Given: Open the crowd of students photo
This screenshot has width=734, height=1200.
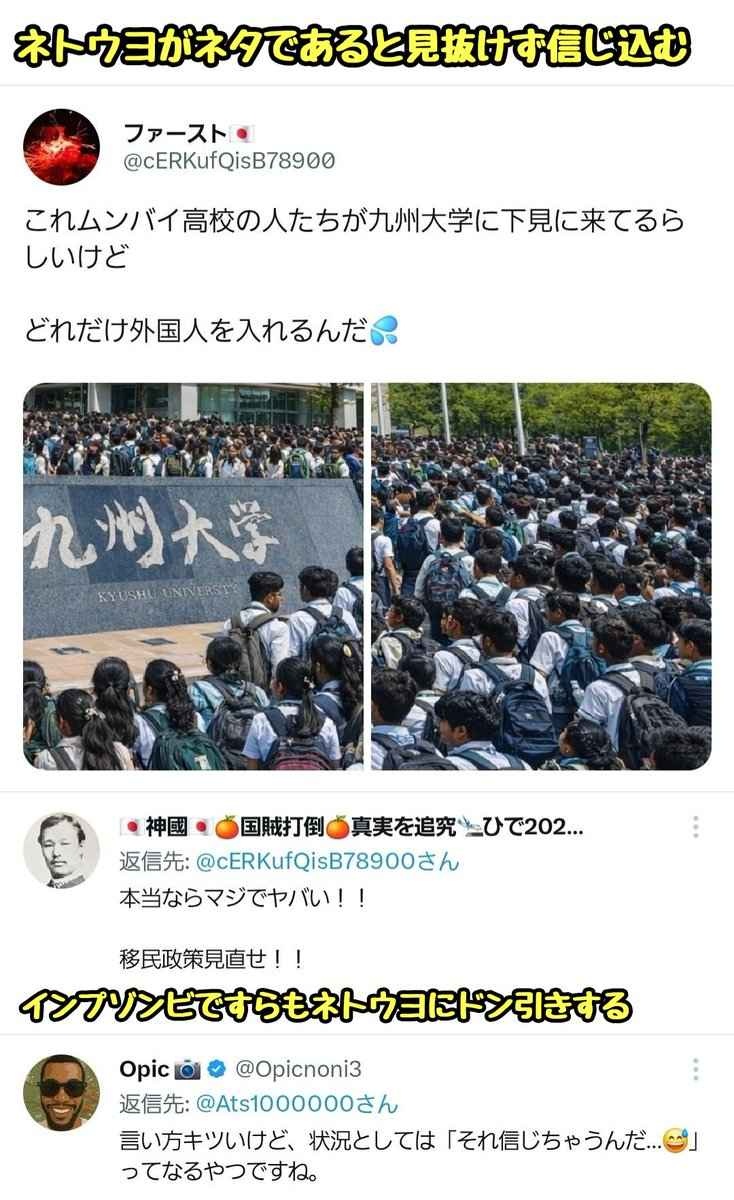Looking at the screenshot, I should click(542, 576).
